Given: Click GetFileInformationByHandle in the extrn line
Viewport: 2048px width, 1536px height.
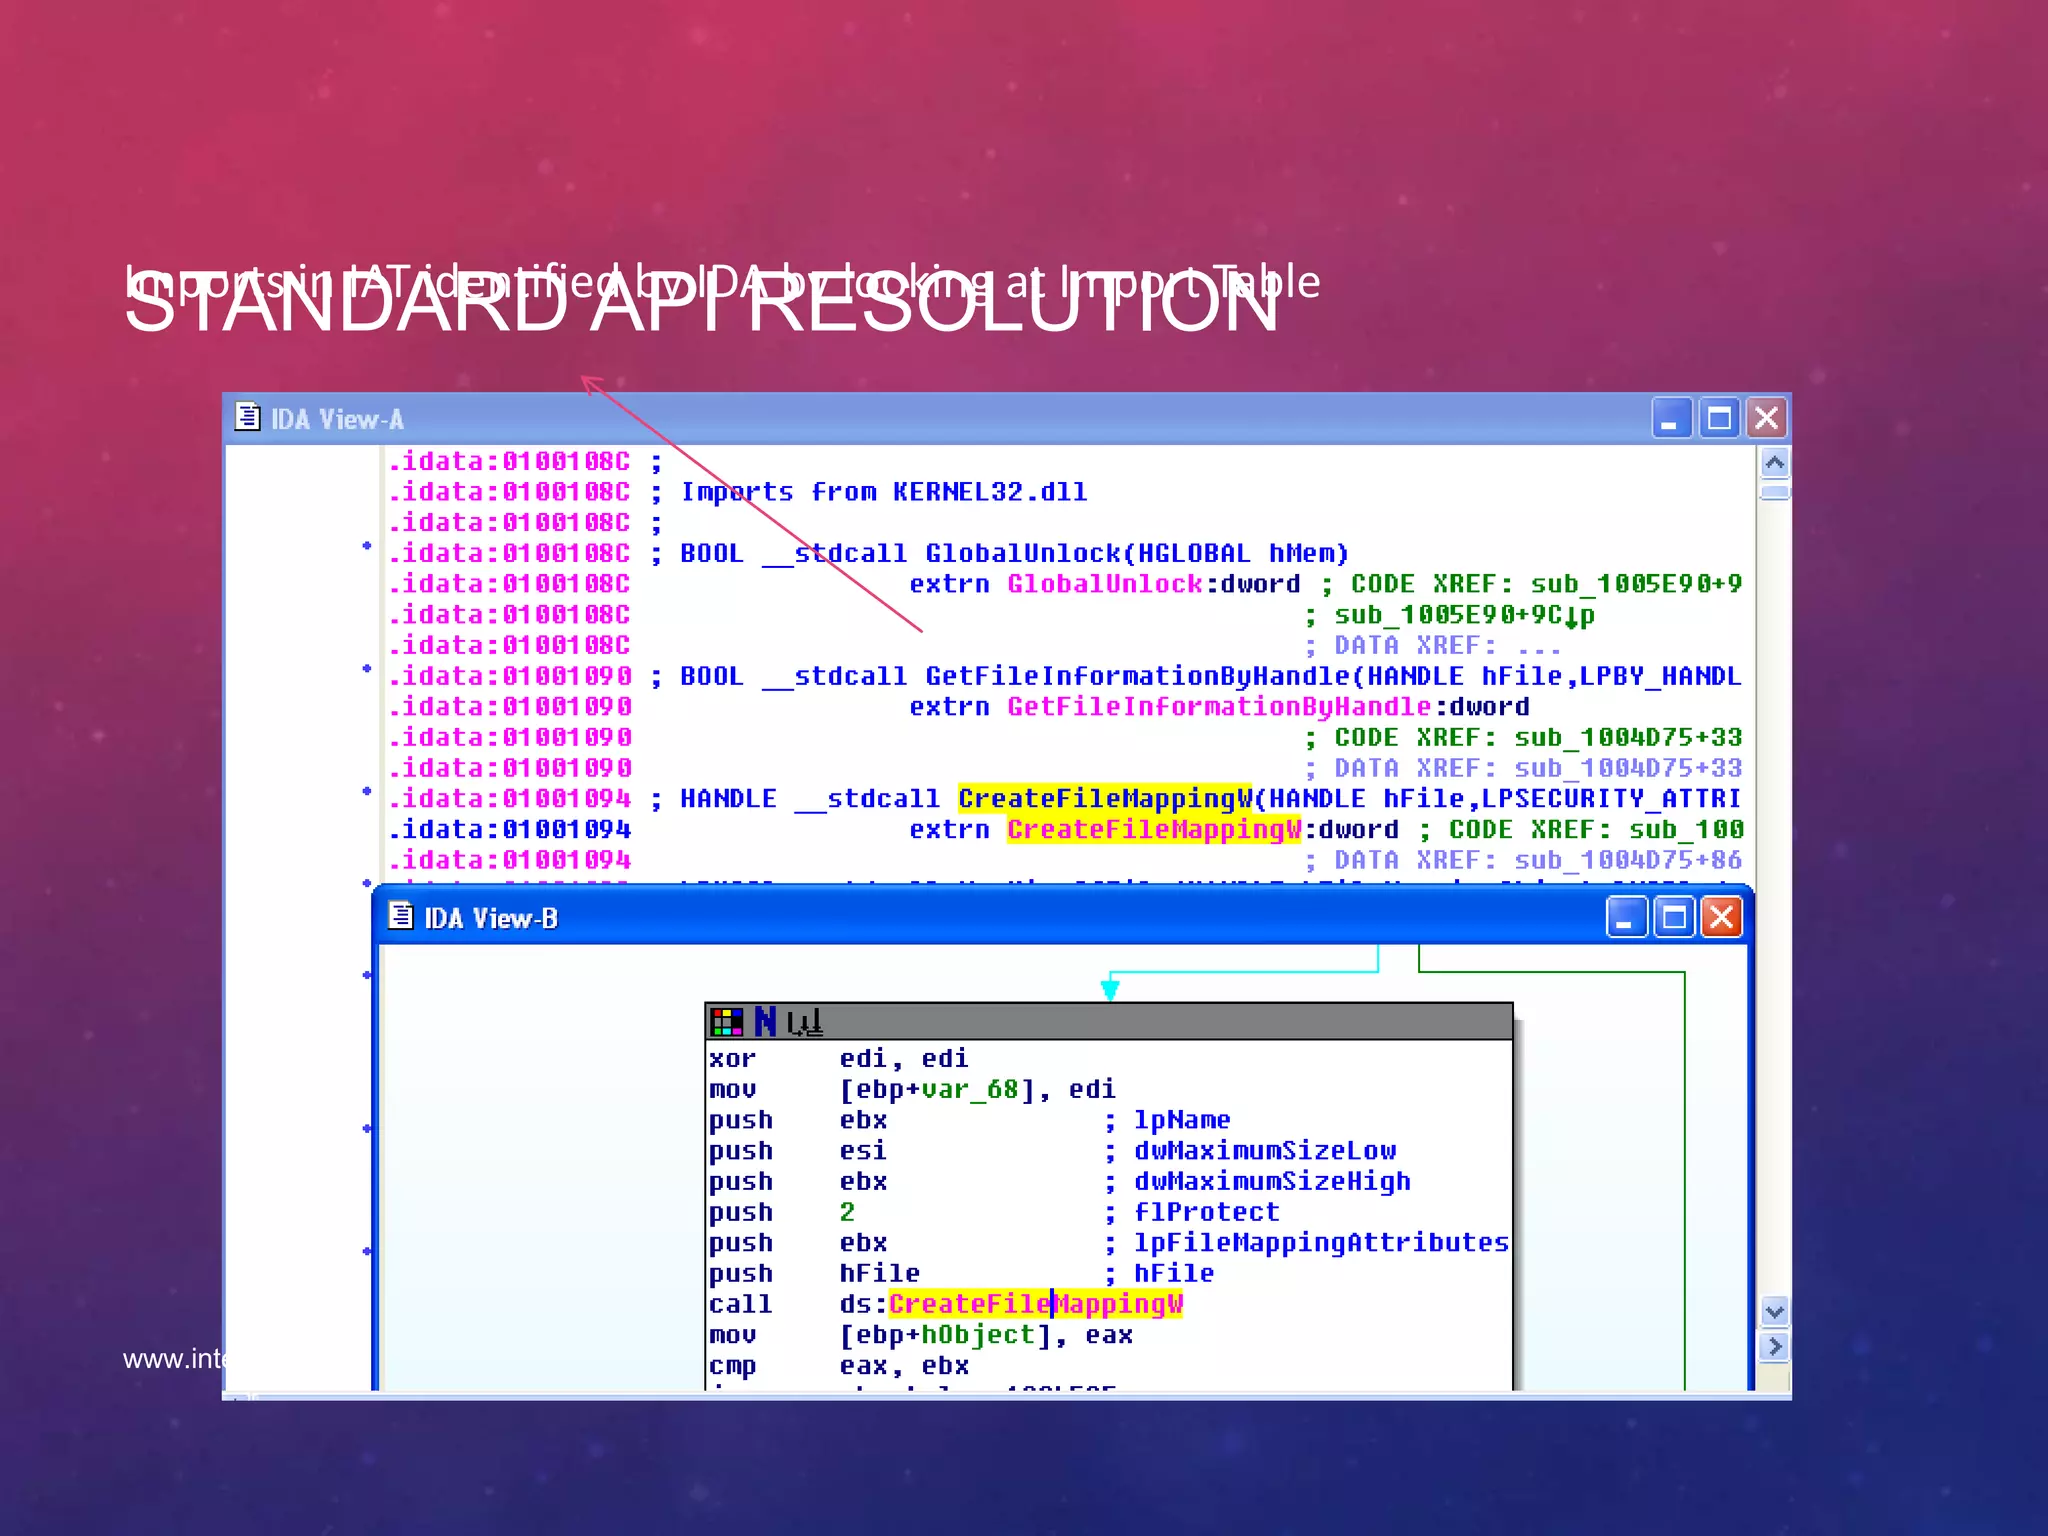Looking at the screenshot, I should tap(1219, 707).
